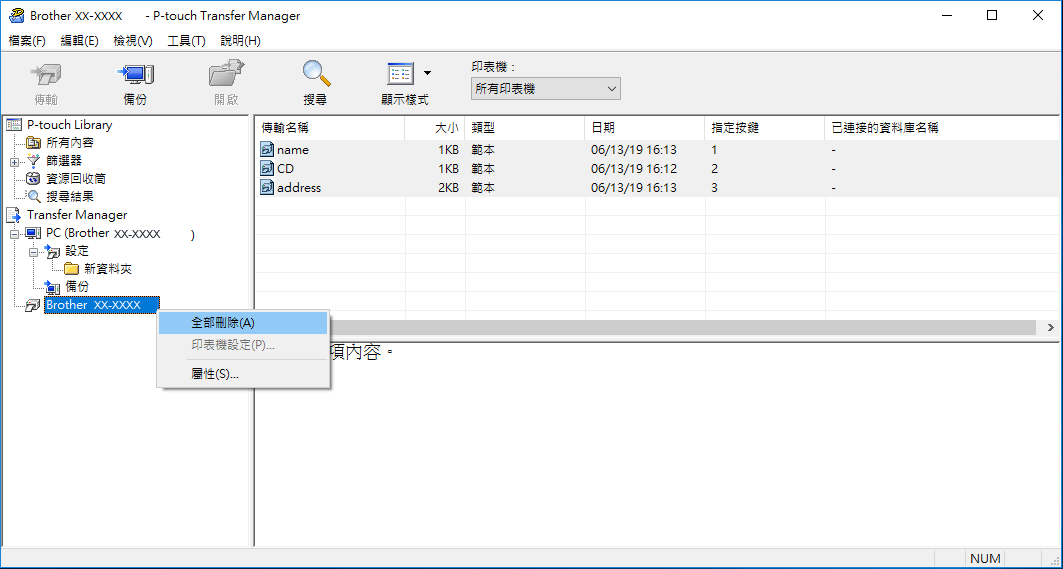Click the 顯示樣式 view style icon
The width and height of the screenshot is (1063, 569).
(400, 74)
